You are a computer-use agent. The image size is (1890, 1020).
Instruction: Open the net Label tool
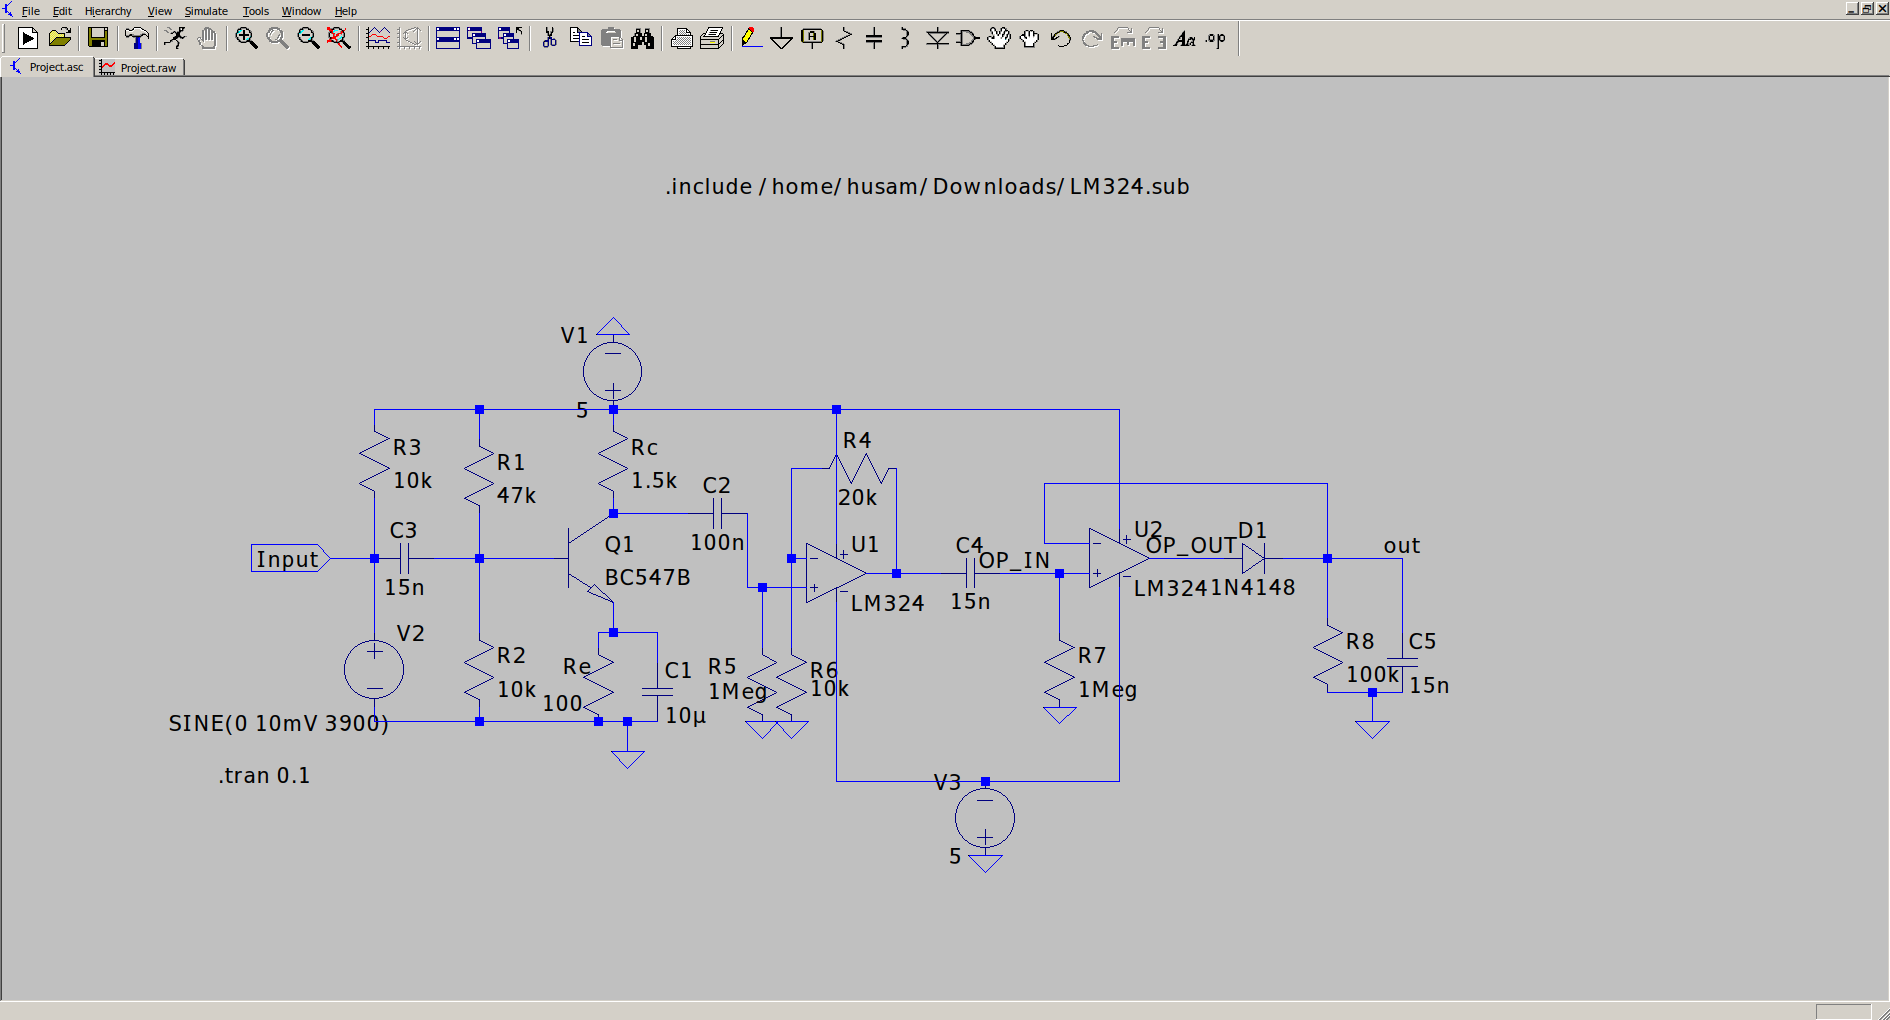[x=810, y=38]
